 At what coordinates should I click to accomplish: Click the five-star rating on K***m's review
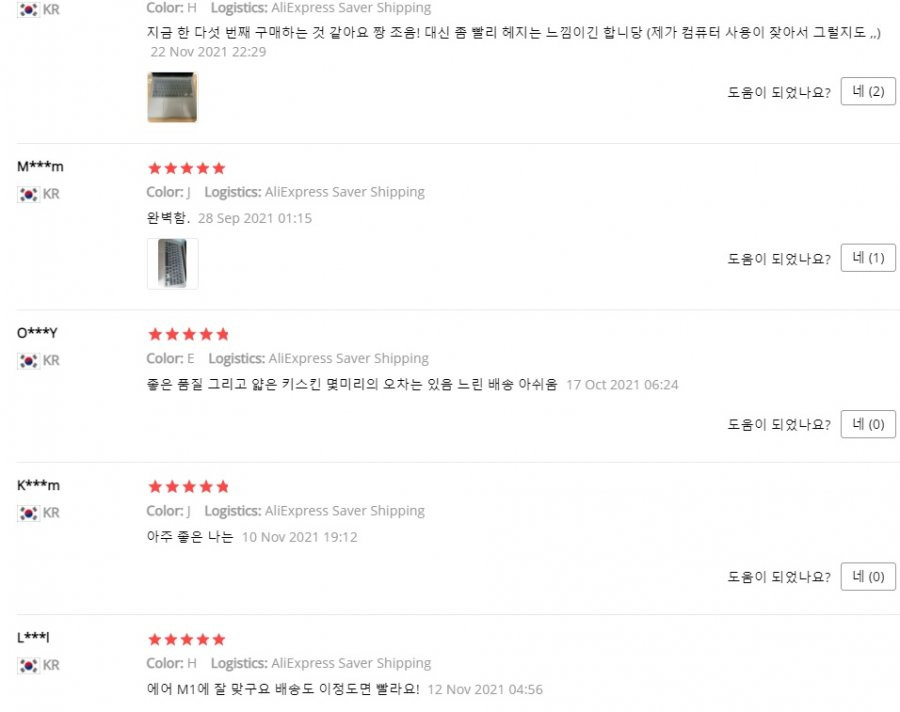[x=188, y=487]
